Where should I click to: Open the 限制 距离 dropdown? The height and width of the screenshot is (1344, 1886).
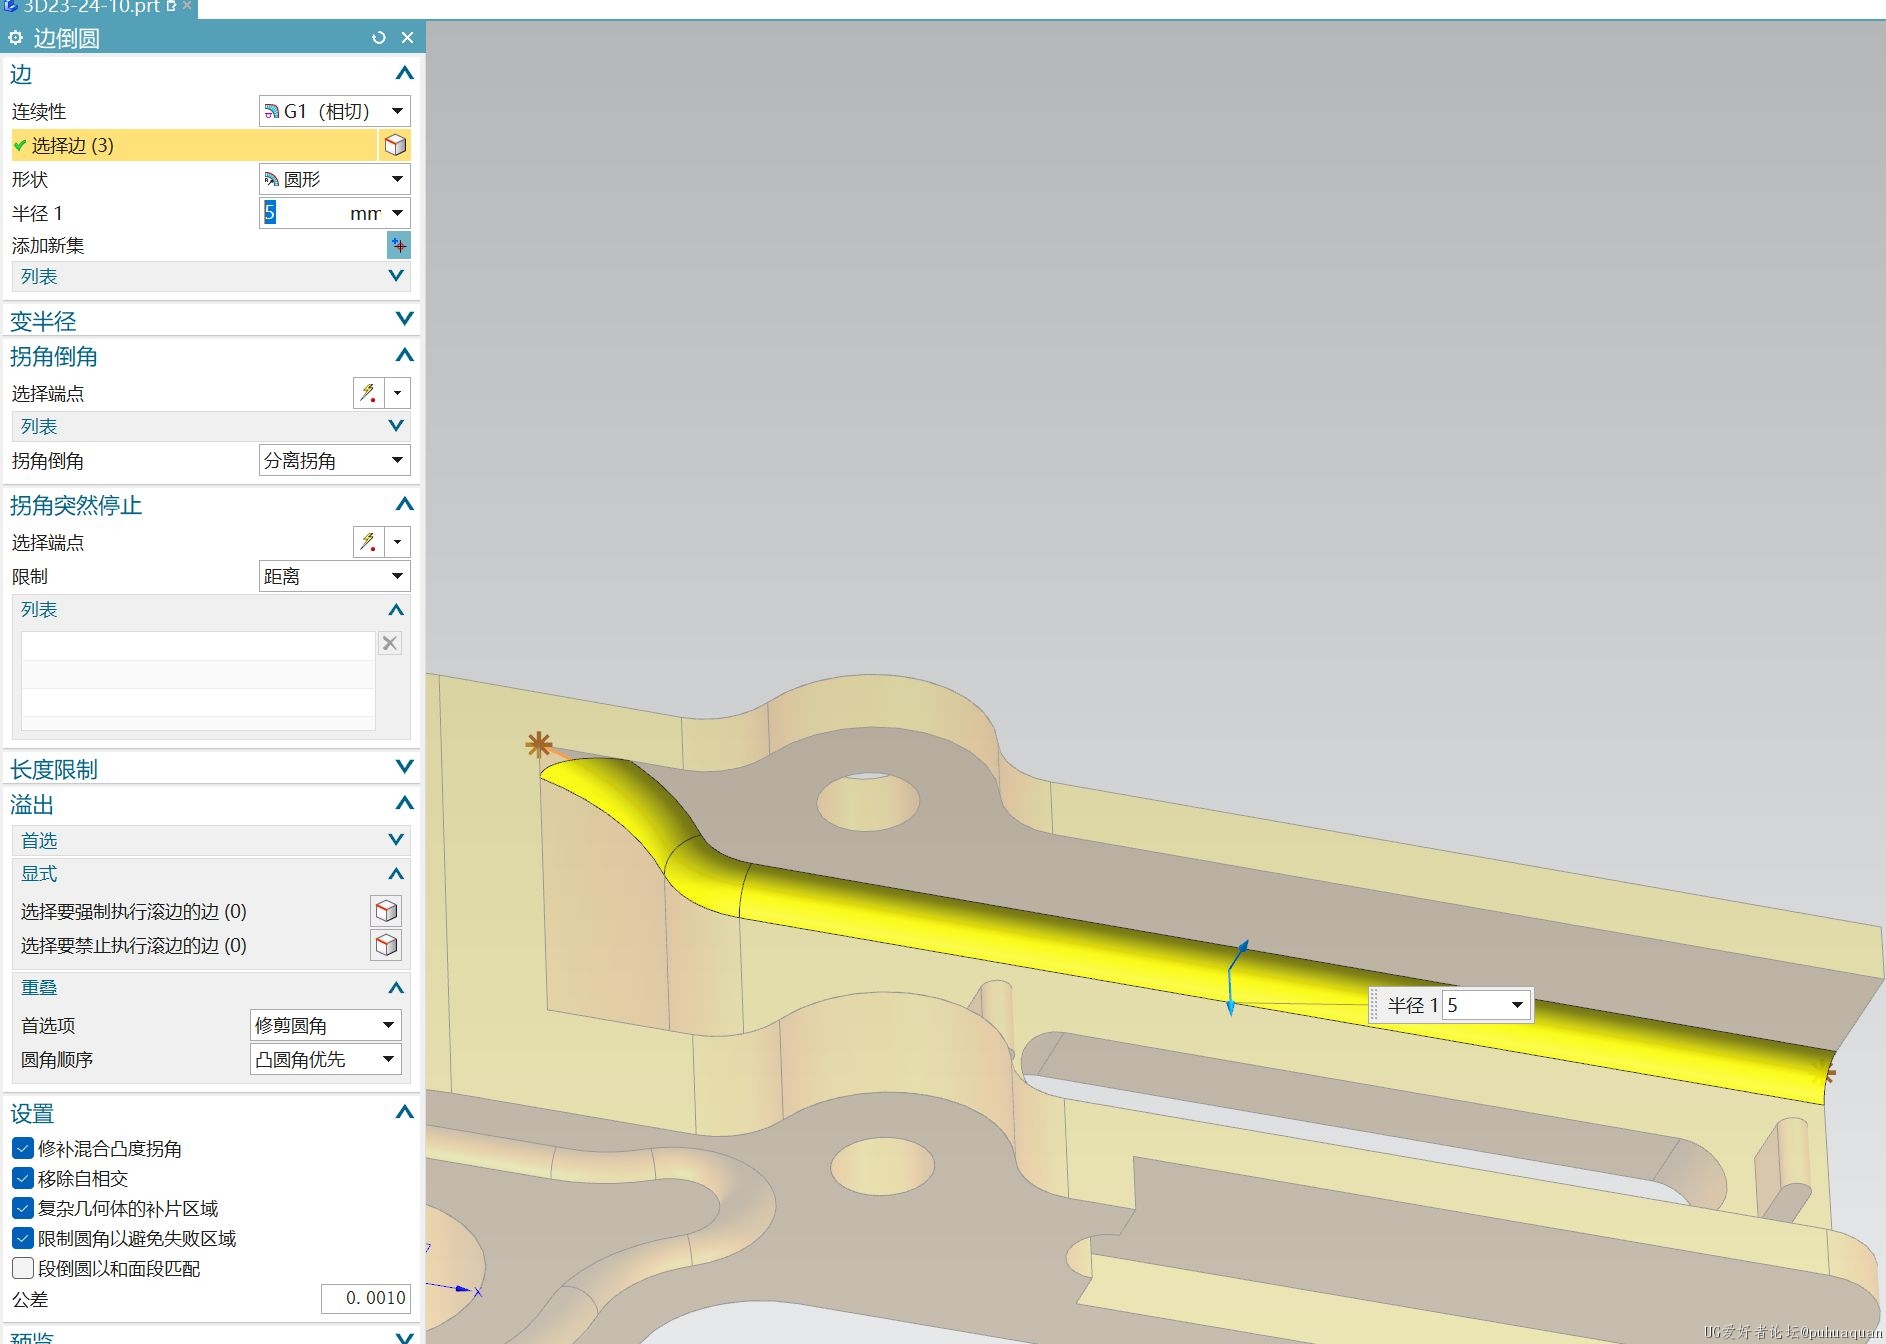pos(335,576)
